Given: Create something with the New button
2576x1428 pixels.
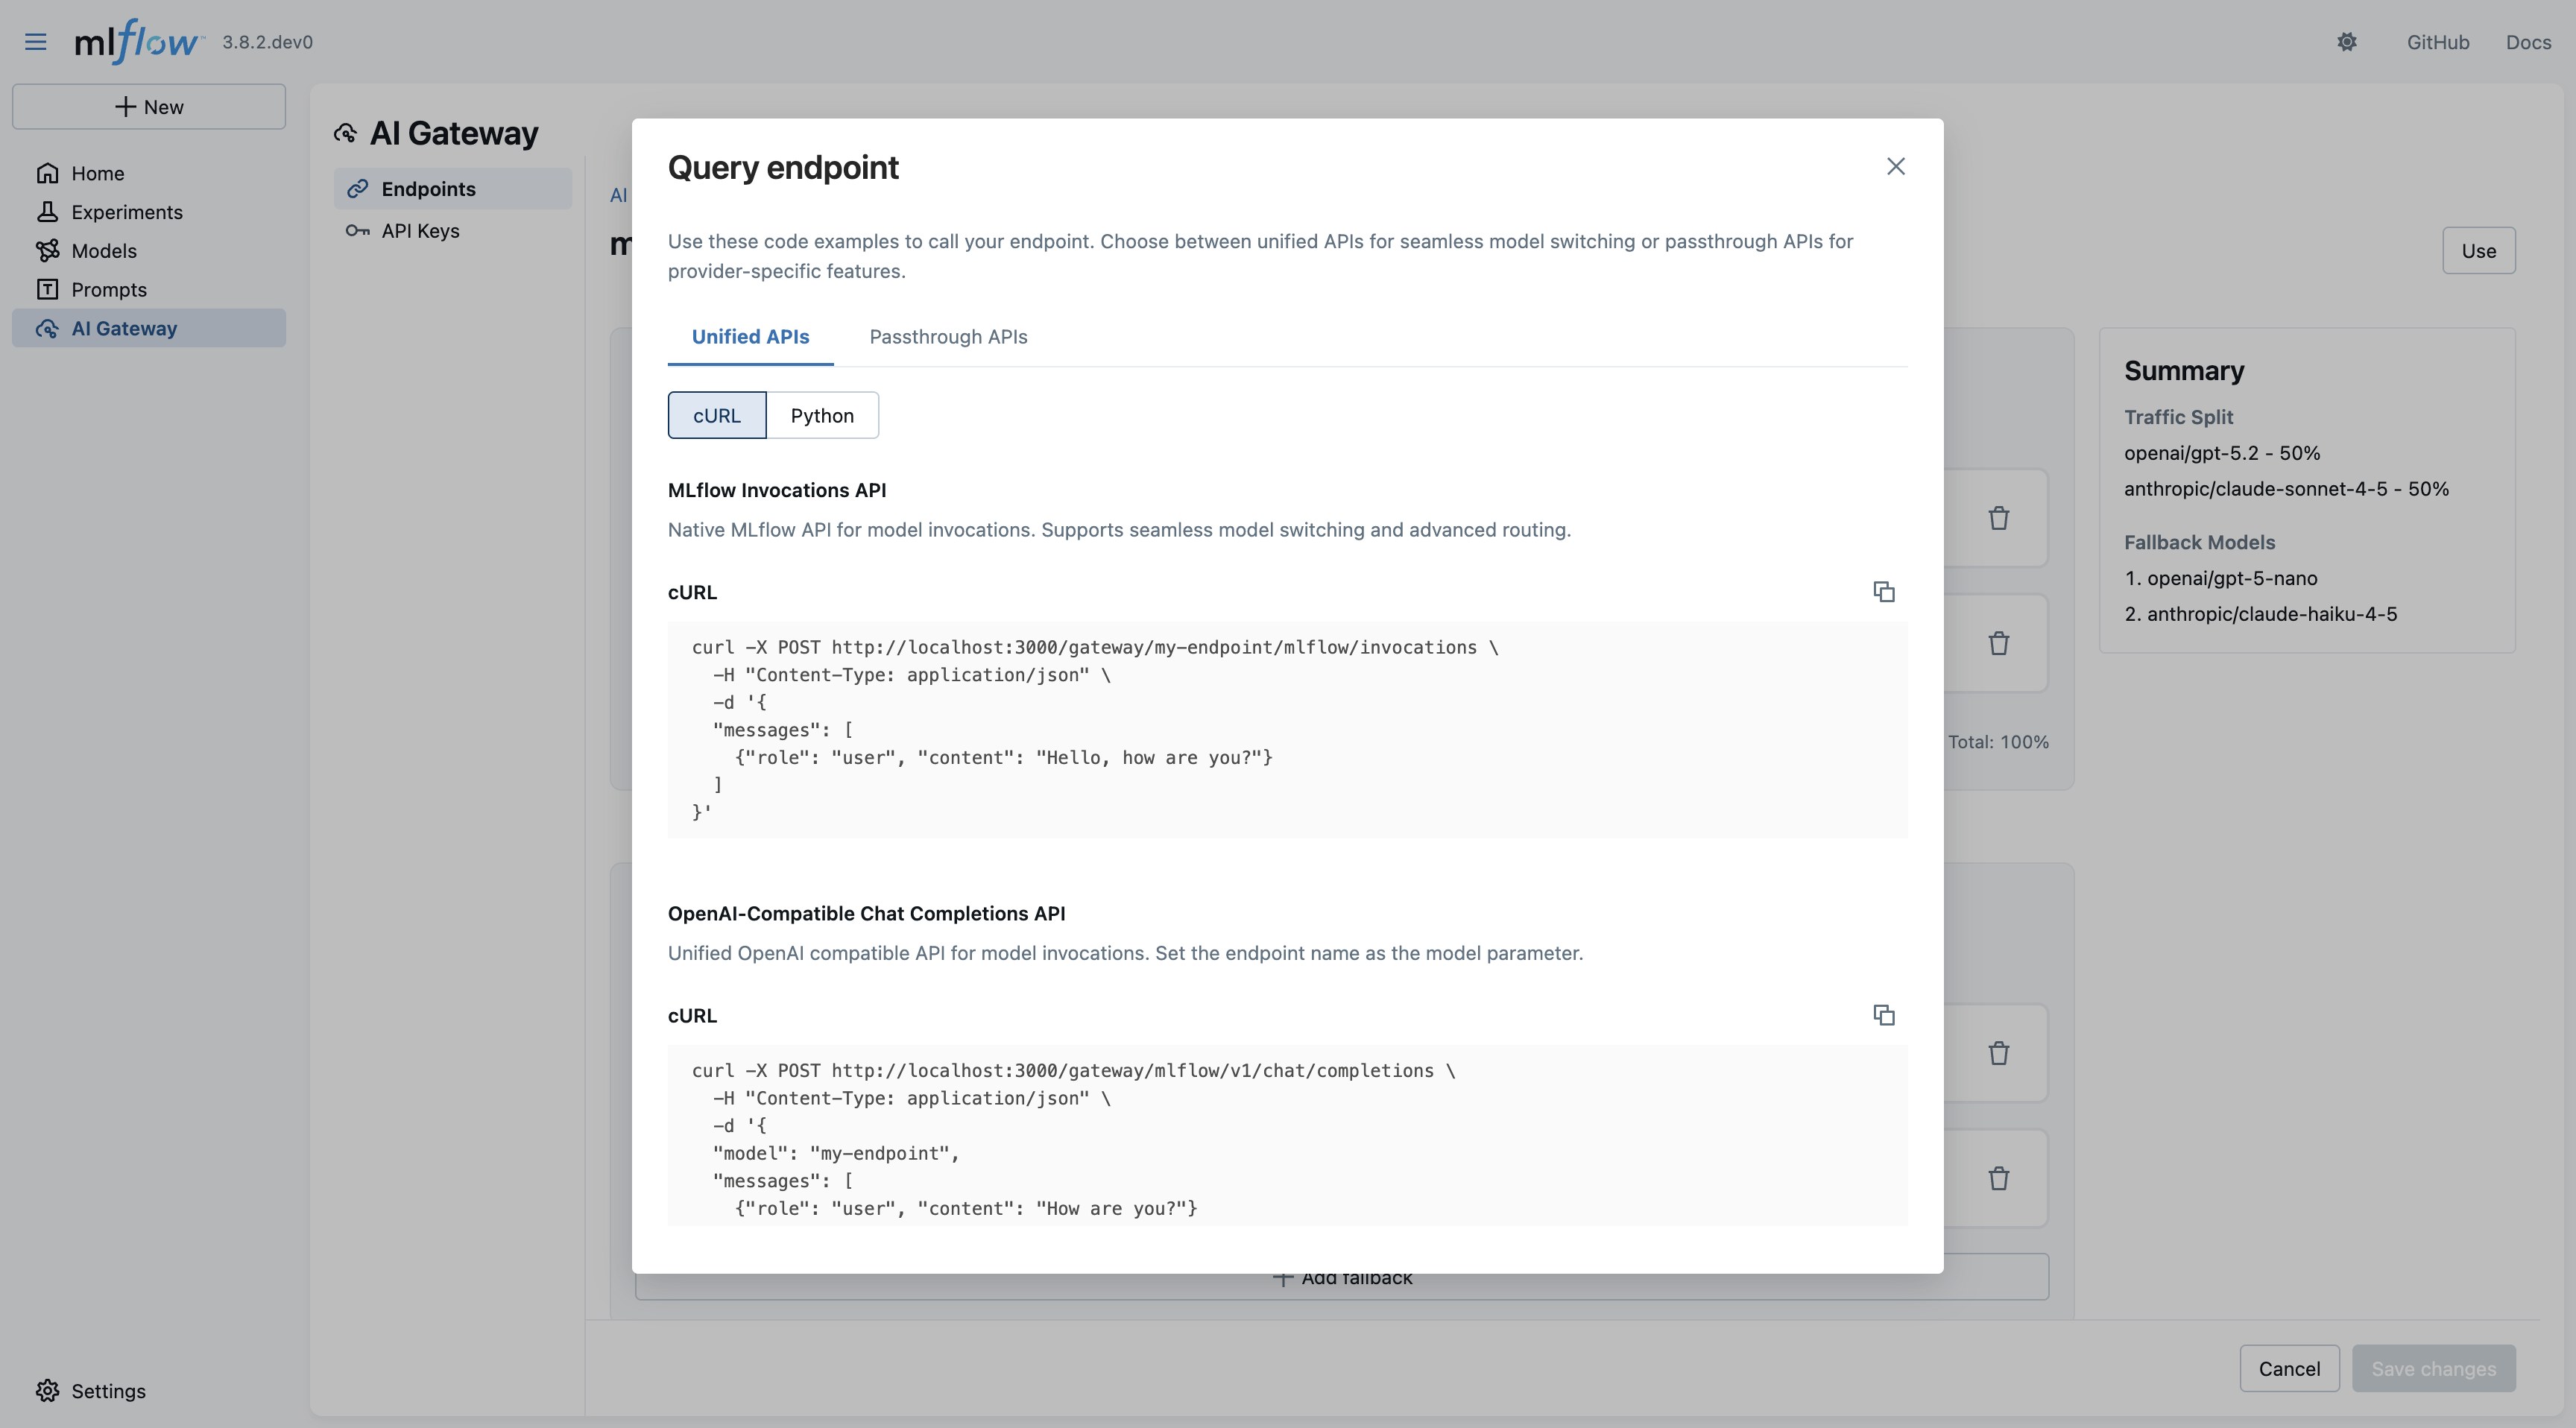Looking at the screenshot, I should (x=149, y=106).
